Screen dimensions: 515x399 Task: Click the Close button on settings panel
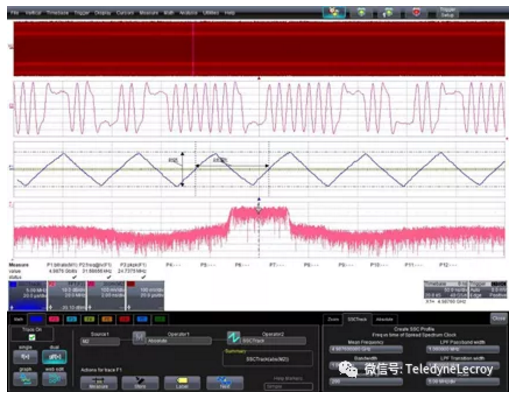(x=499, y=318)
